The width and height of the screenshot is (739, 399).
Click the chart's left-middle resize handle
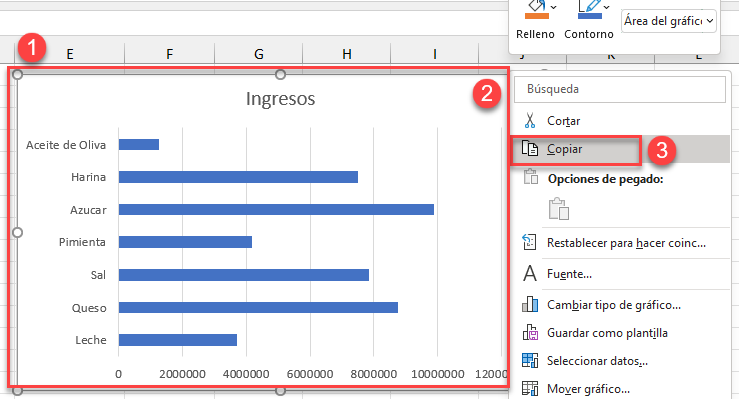[x=17, y=232]
